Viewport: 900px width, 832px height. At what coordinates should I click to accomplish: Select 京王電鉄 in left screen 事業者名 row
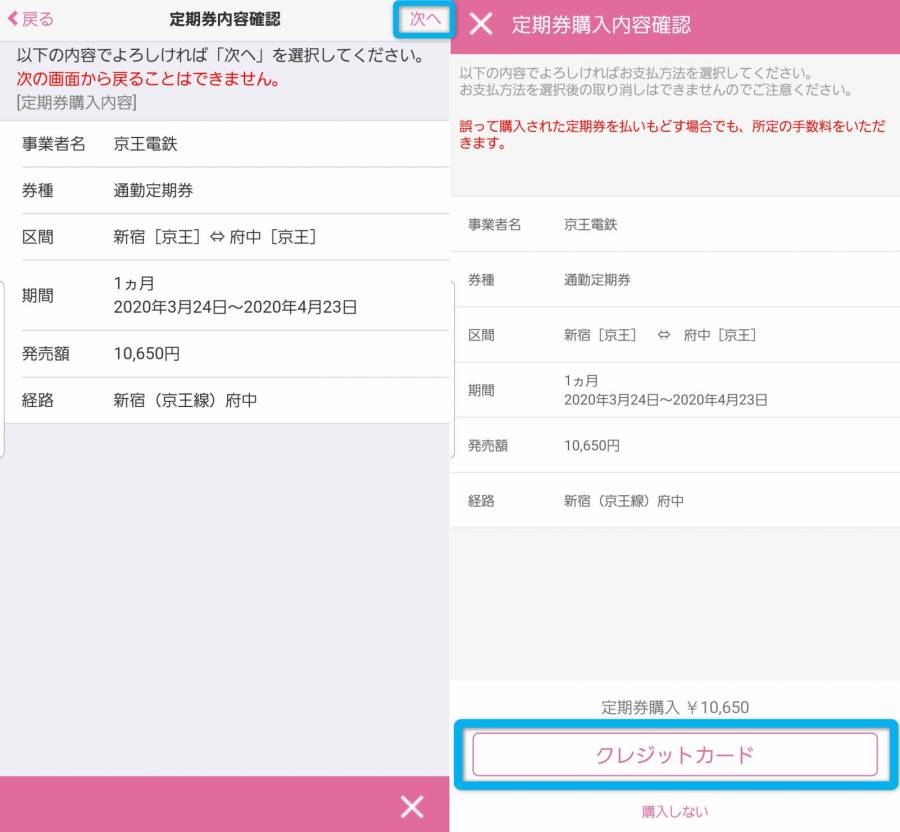145,144
